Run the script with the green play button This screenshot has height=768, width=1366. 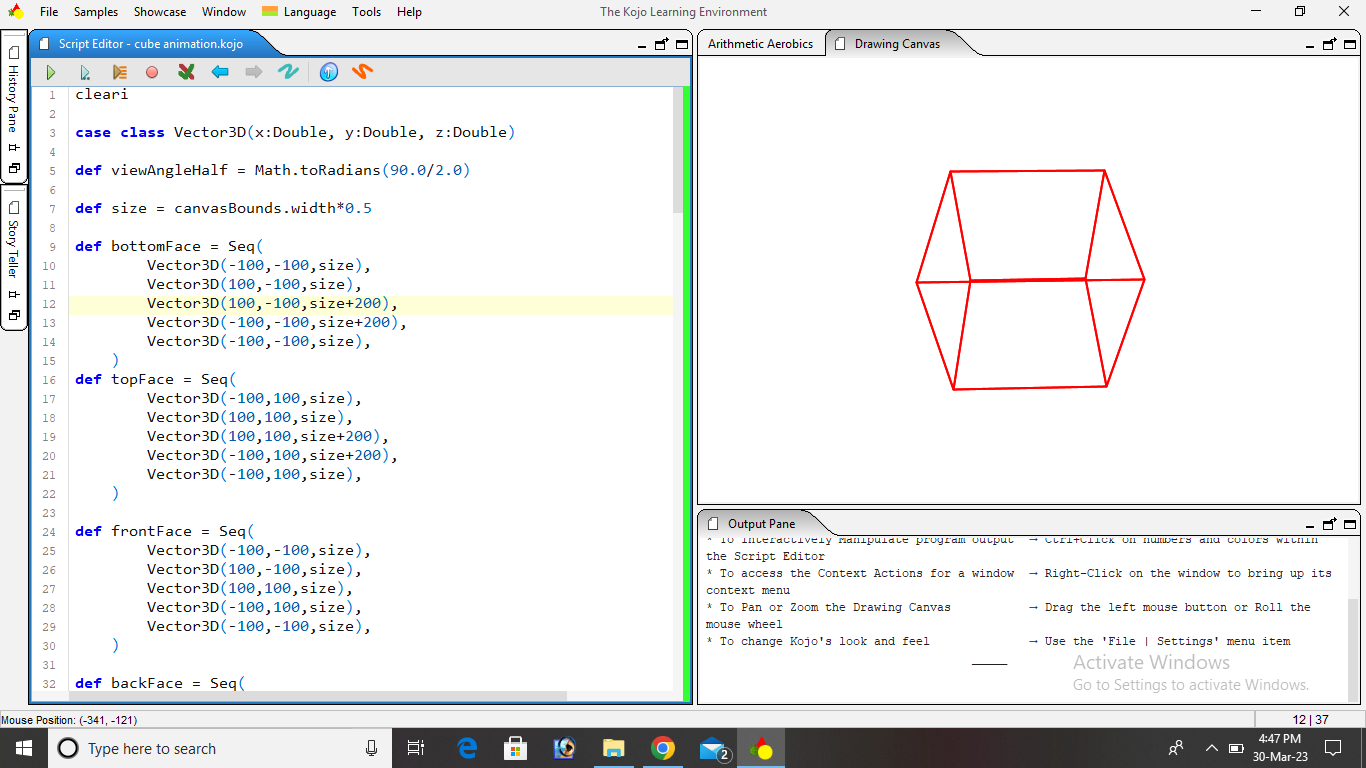coord(51,72)
